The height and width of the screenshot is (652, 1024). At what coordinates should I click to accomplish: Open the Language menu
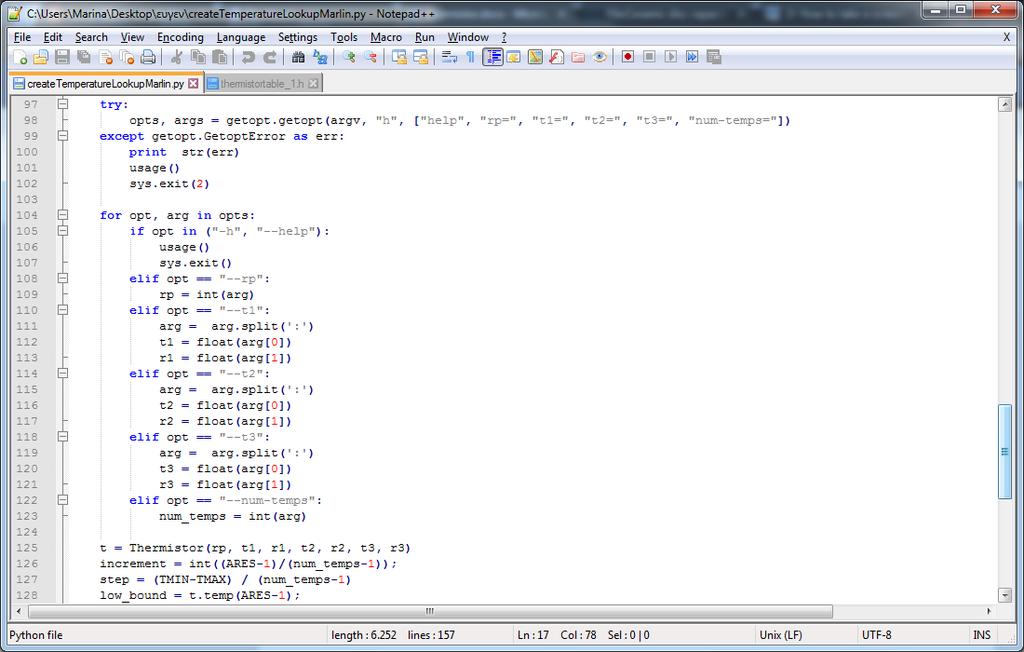coord(241,37)
